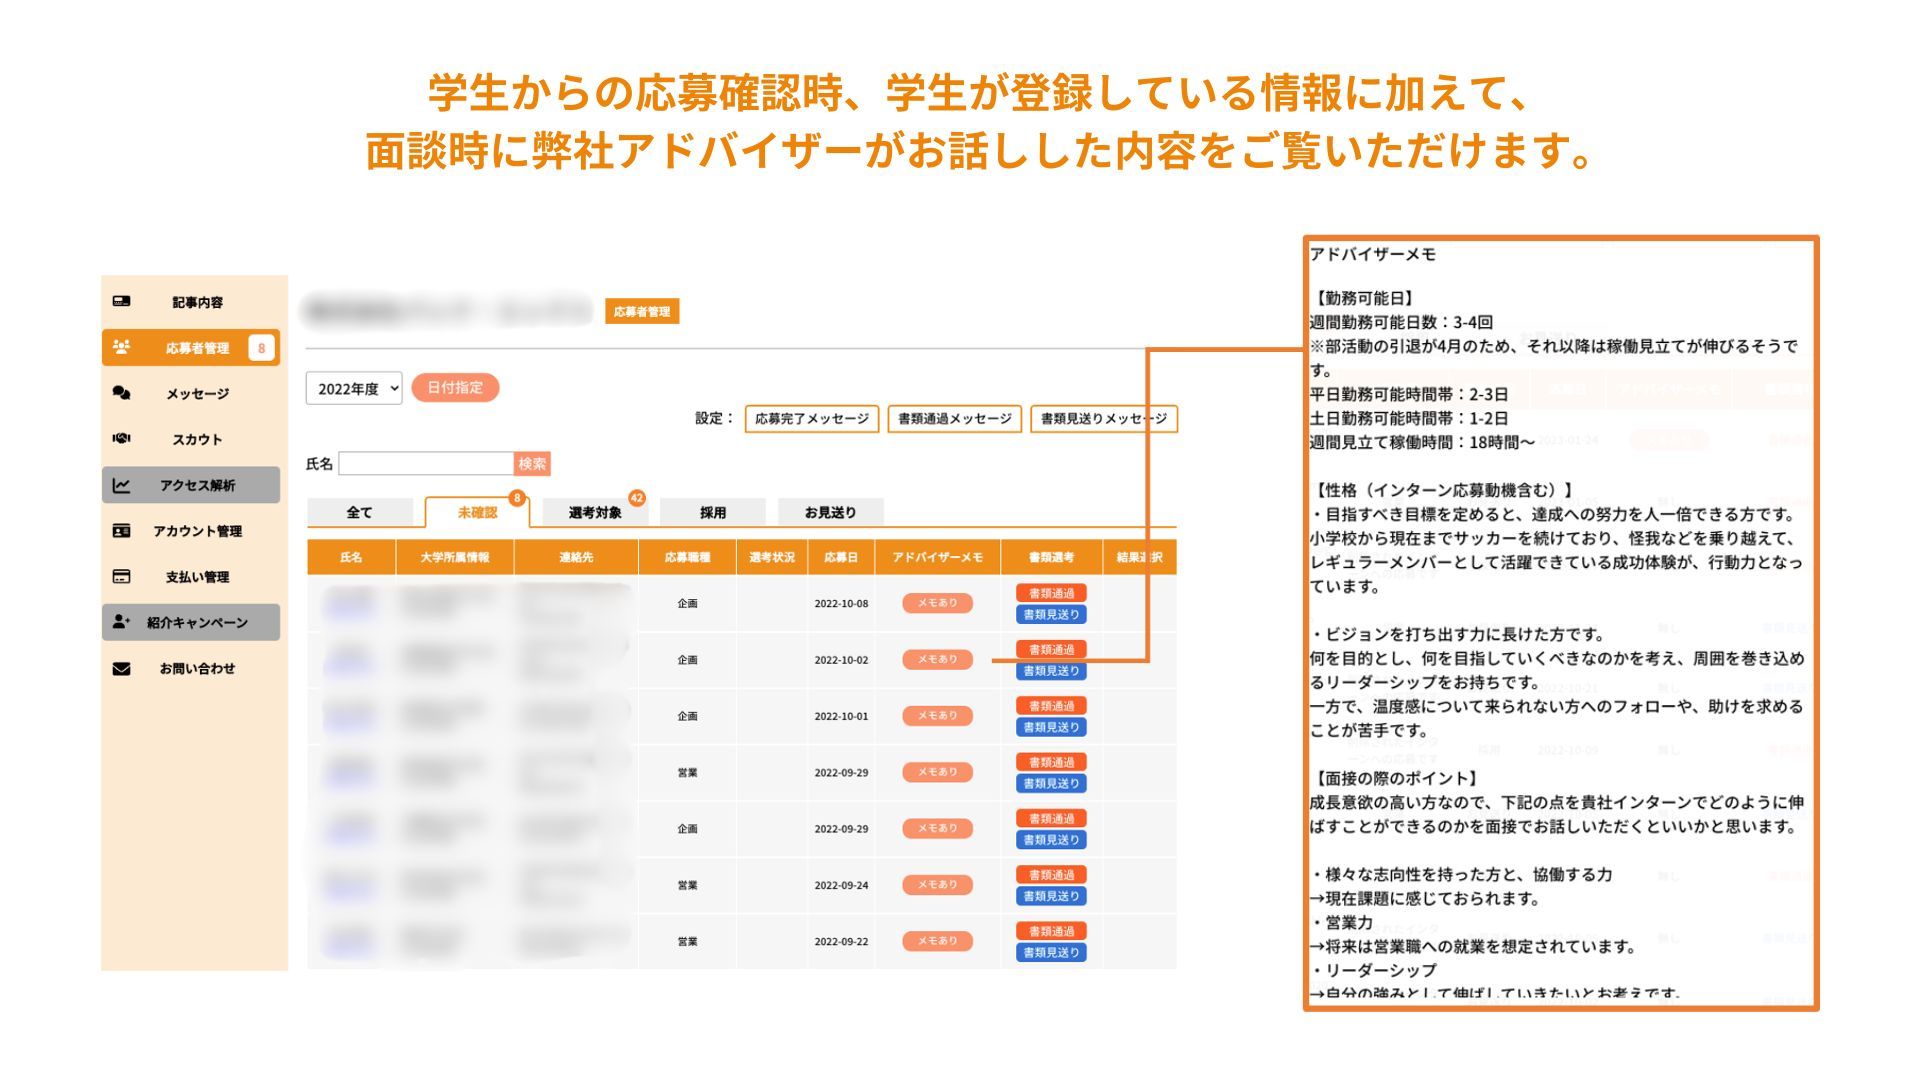The width and height of the screenshot is (1920, 1080).
Task: Click the 2022-10-08 date cell
Action: (841, 604)
